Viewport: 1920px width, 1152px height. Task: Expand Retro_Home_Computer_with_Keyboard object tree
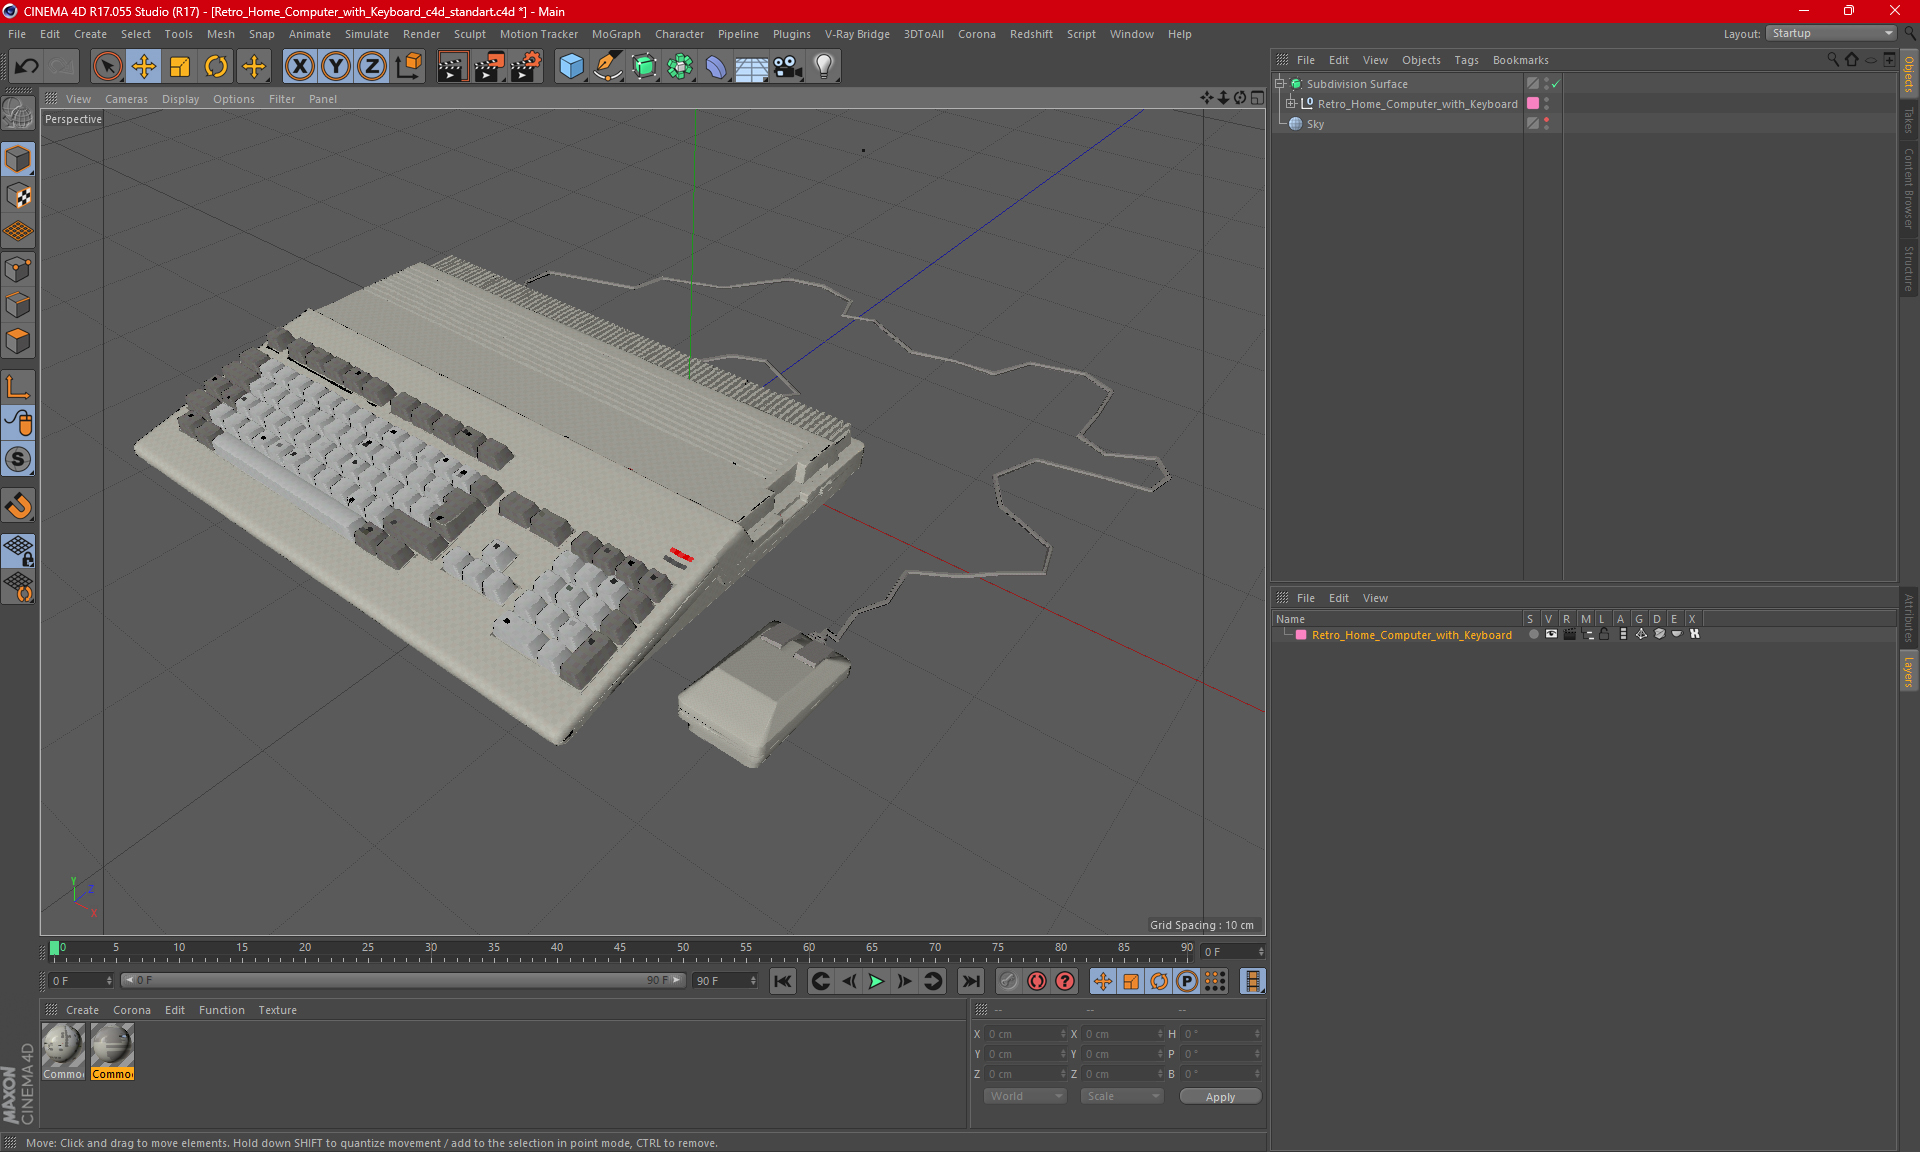(1291, 103)
